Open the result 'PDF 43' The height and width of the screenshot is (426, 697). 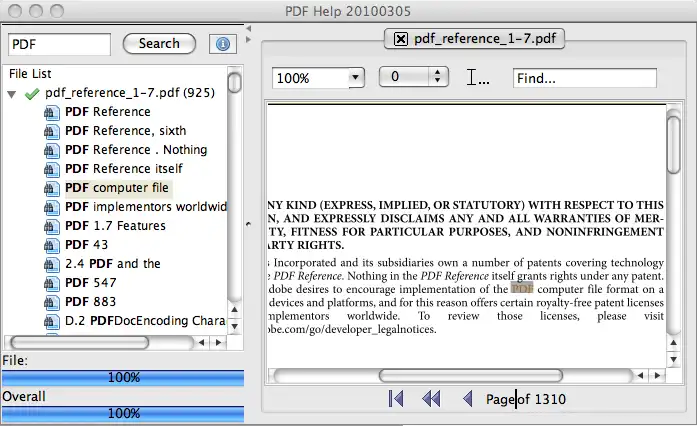coord(86,245)
